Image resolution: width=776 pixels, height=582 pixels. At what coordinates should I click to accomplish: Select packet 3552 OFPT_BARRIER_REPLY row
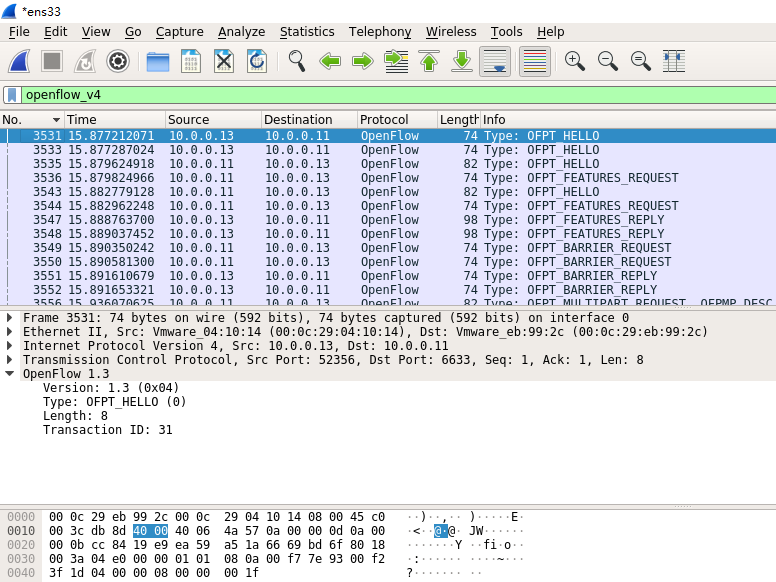(x=388, y=290)
